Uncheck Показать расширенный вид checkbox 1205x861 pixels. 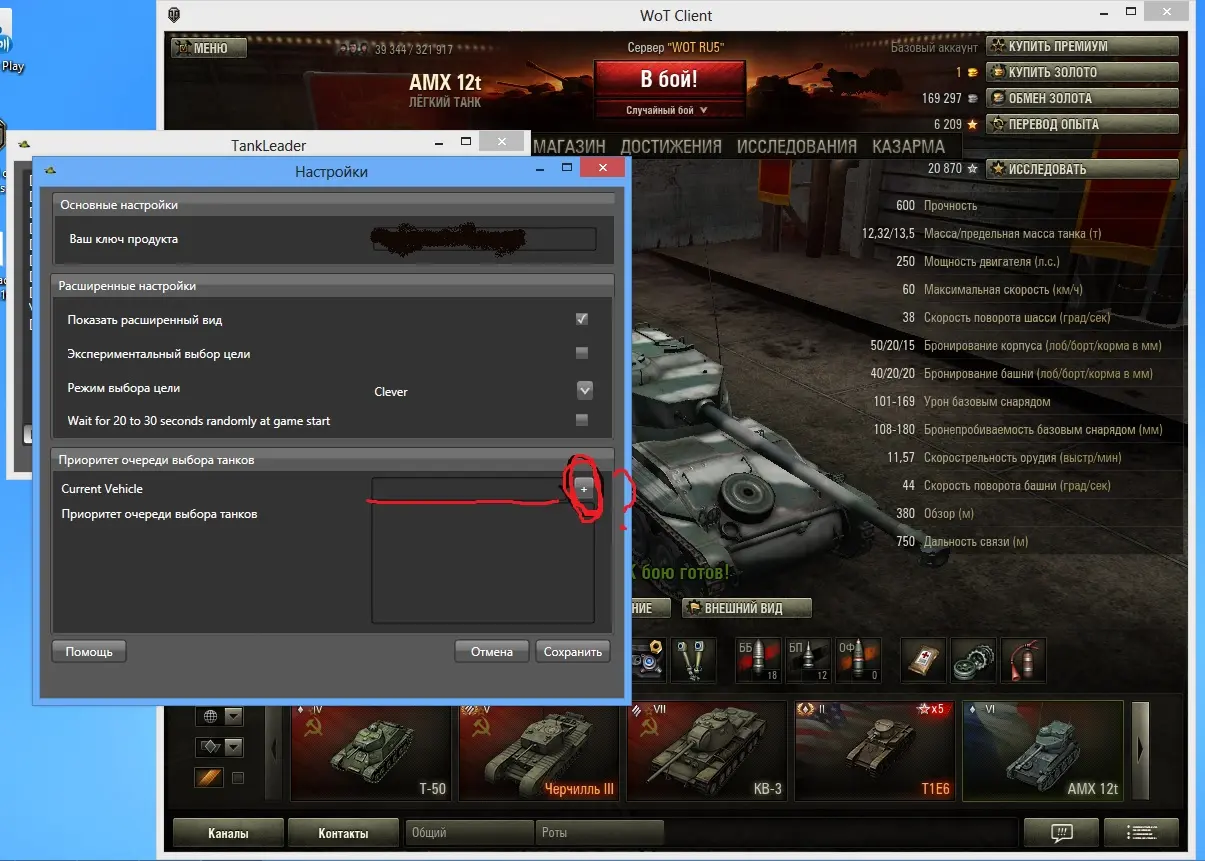582,320
